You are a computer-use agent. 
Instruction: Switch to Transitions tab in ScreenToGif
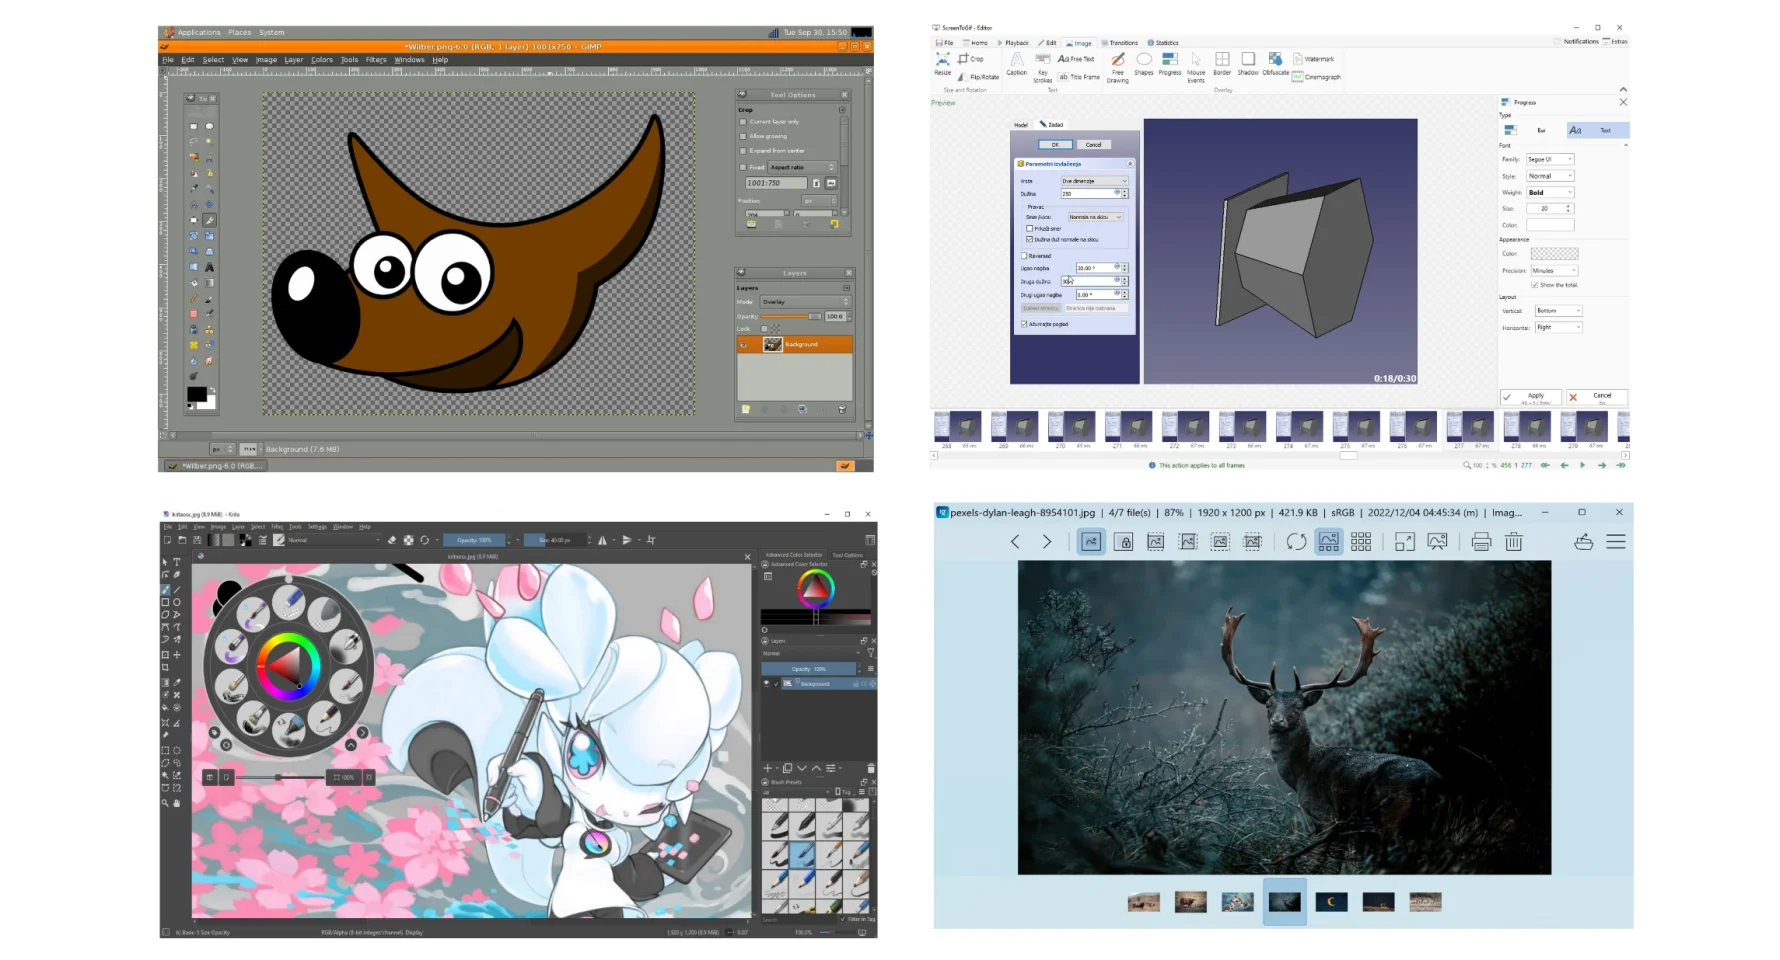click(1120, 43)
